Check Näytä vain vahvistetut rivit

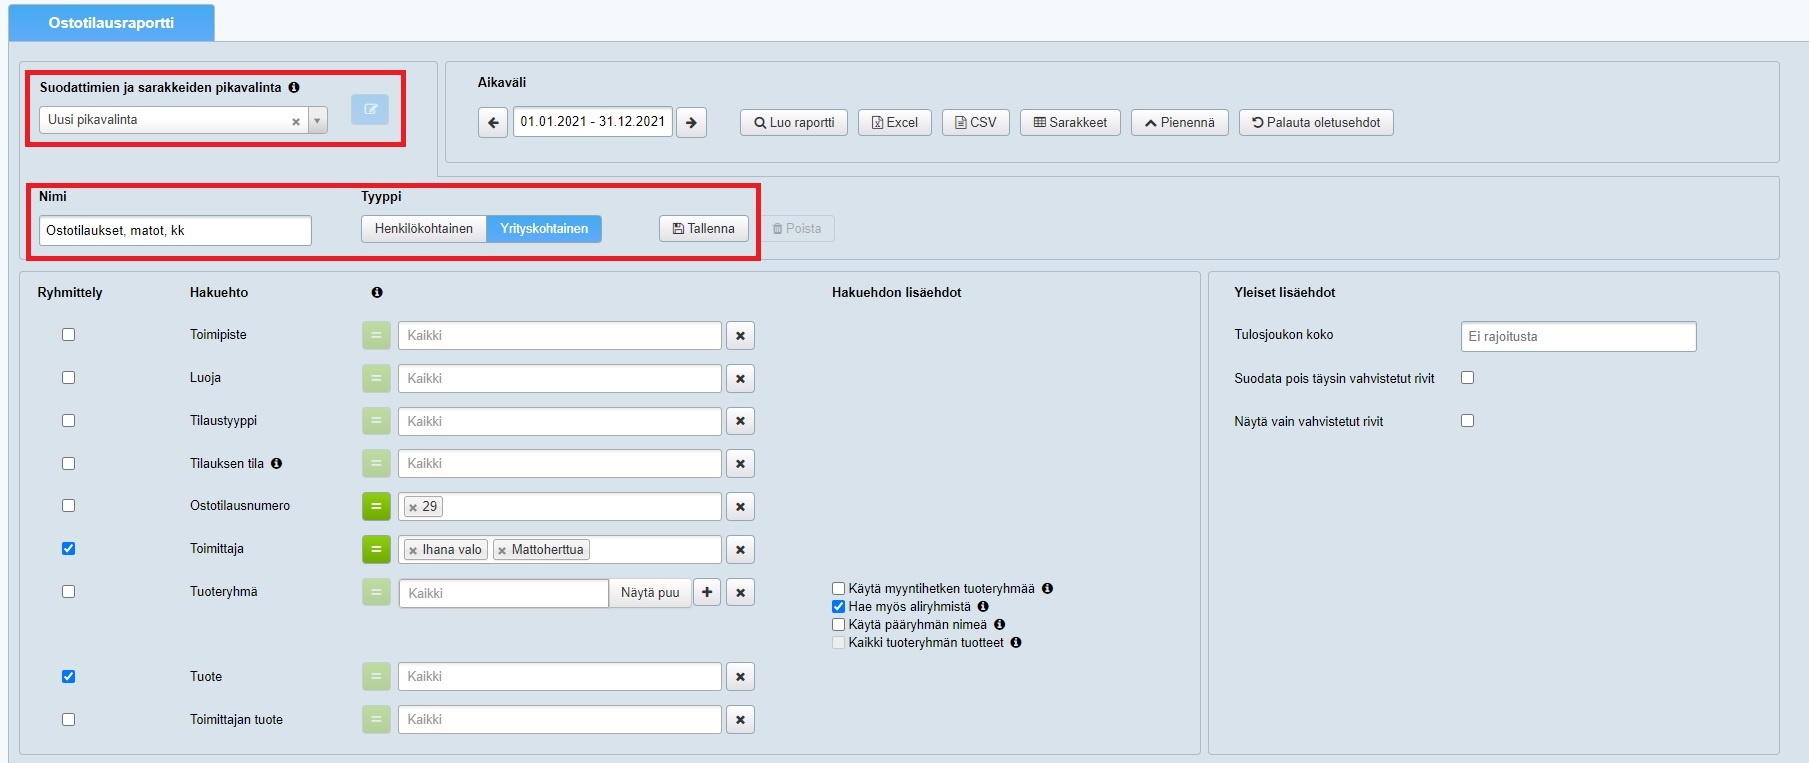tap(1467, 421)
